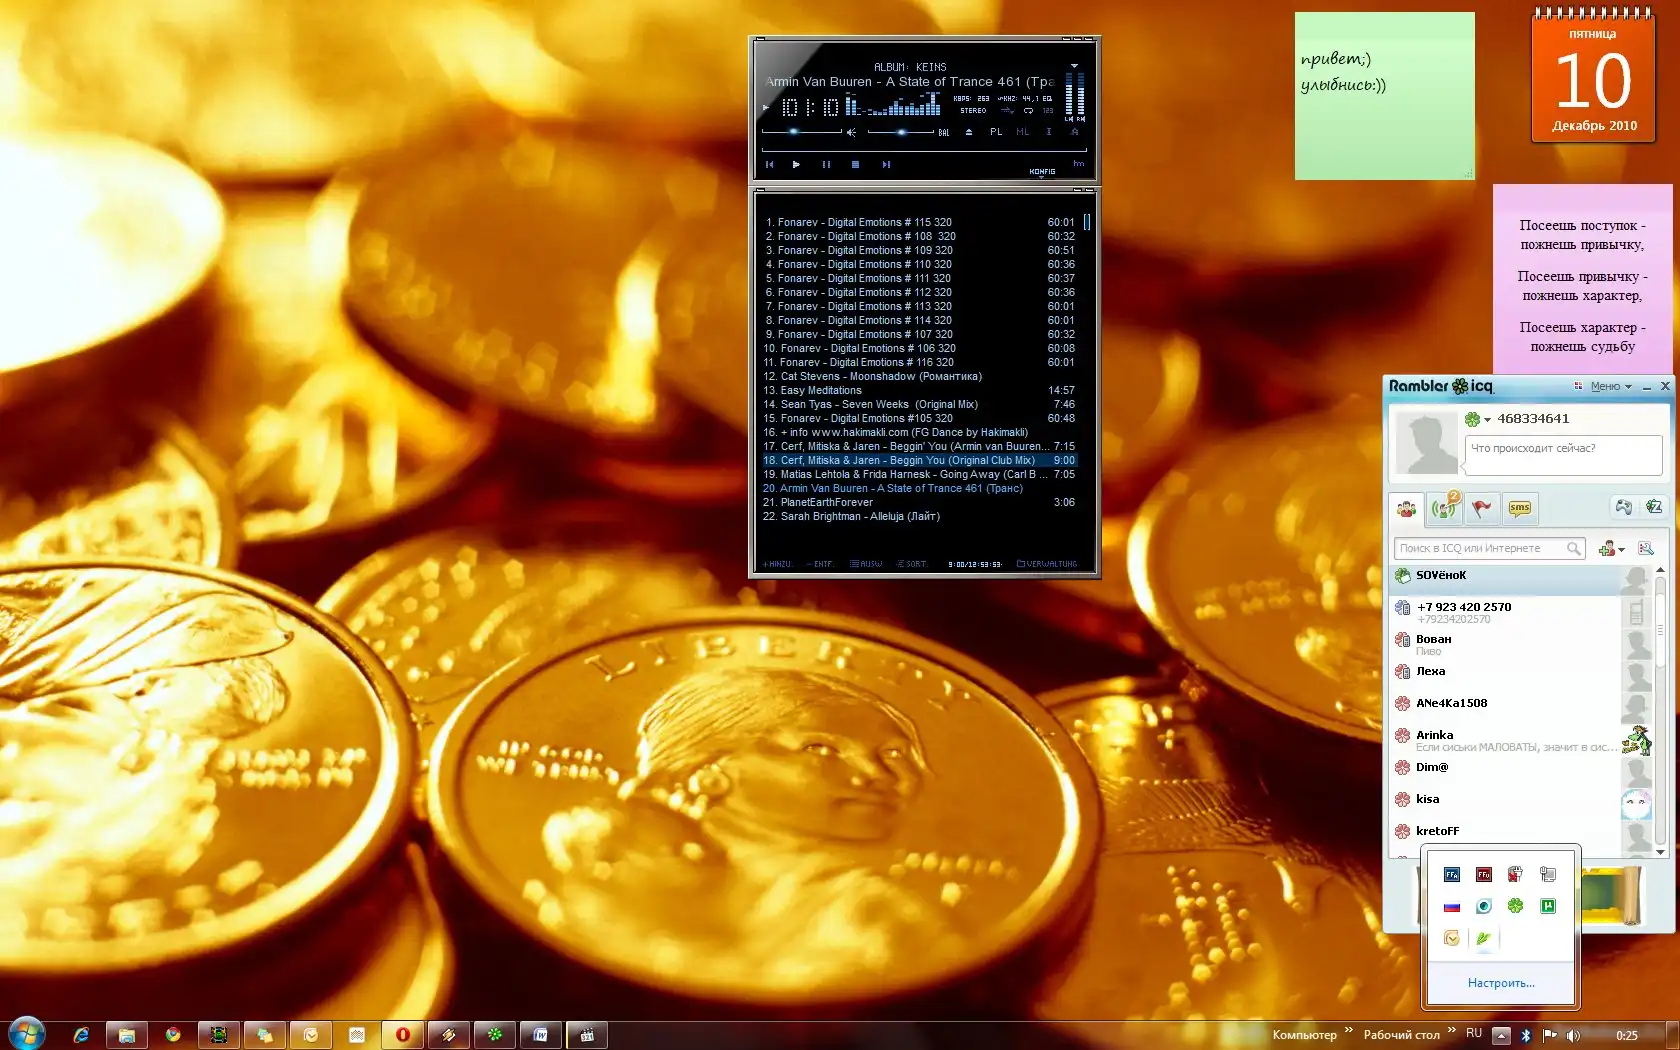Image resolution: width=1680 pixels, height=1050 pixels.
Task: Open the SMS tab in ICQ
Action: (x=1520, y=508)
